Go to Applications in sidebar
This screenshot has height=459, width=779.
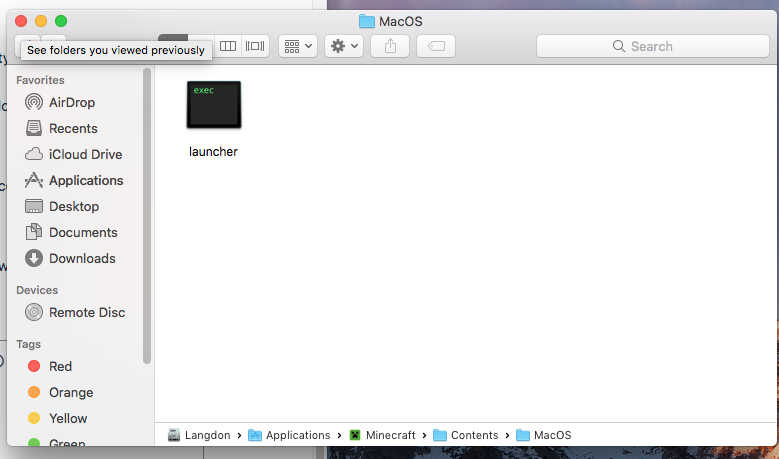pos(74,180)
